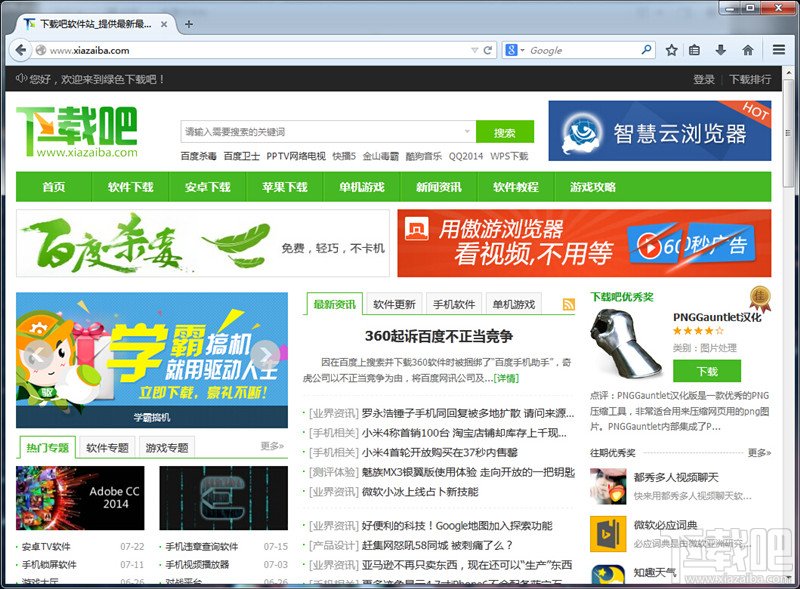Click the 百度杀毒 green banner
This screenshot has height=589, width=800.
(203, 243)
